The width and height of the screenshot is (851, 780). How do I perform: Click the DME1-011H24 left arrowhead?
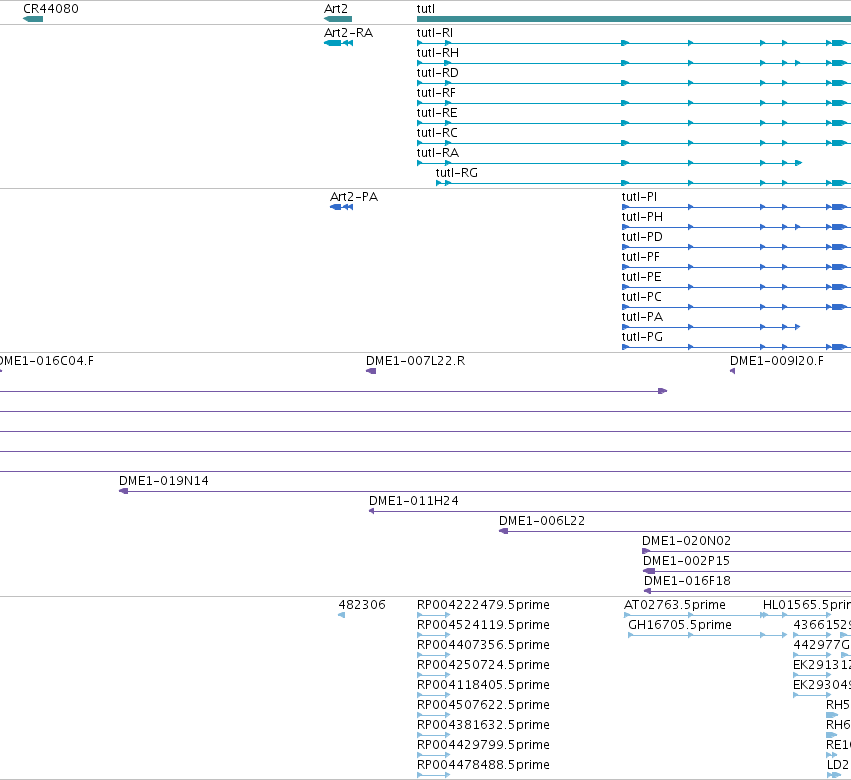(372, 511)
